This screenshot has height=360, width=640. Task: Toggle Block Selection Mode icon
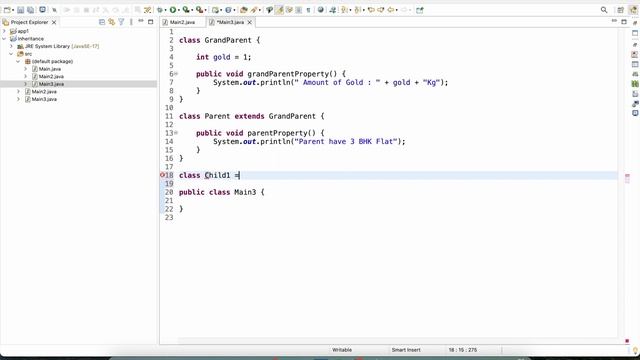click(x=299, y=10)
